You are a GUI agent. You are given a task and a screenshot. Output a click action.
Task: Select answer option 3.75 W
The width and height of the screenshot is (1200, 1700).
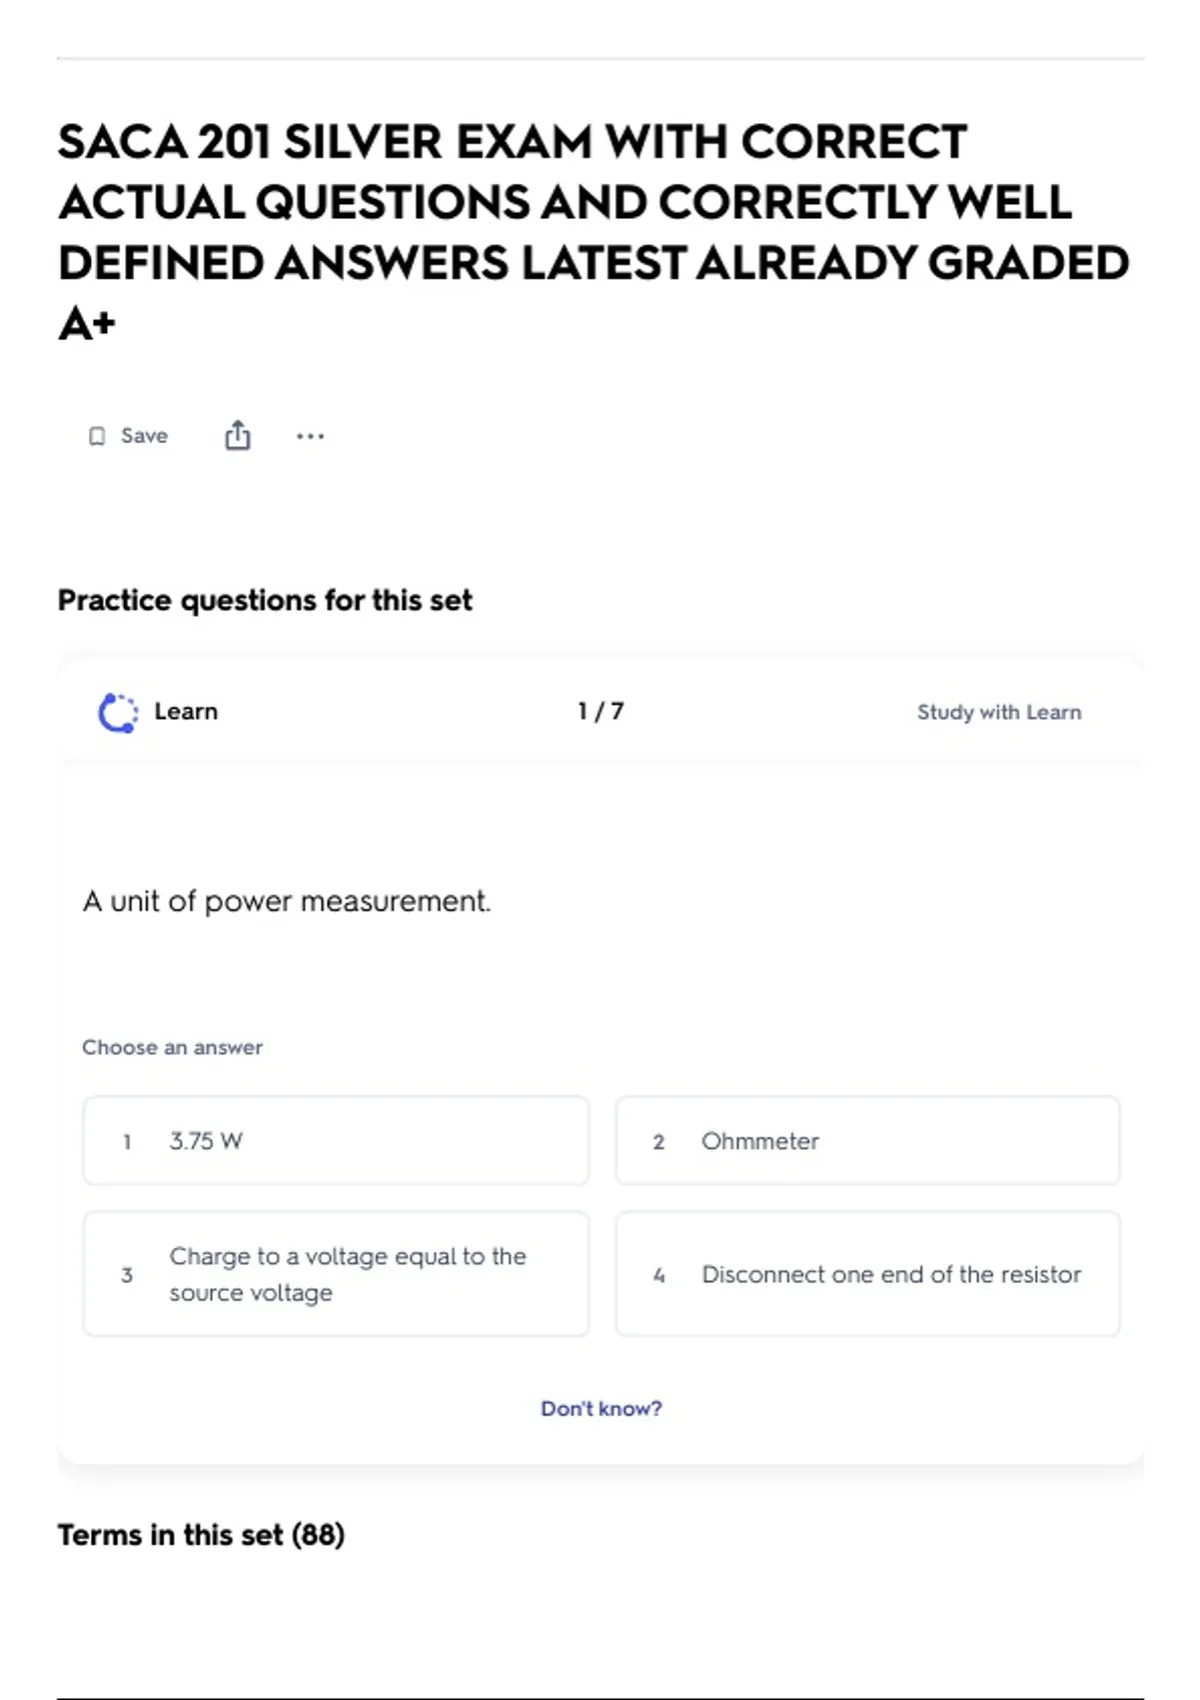pyautogui.click(x=336, y=1141)
